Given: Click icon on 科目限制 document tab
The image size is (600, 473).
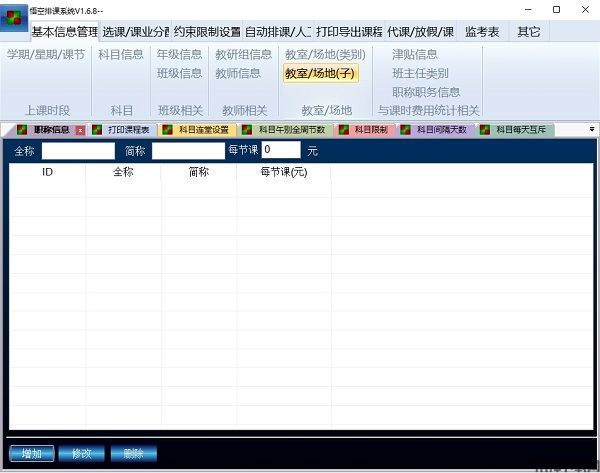Looking at the screenshot, I should click(344, 130).
